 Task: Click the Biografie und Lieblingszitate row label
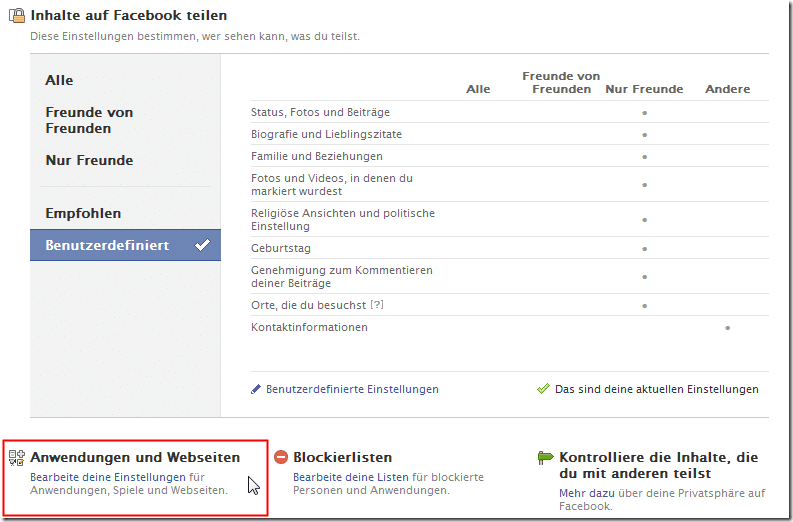pyautogui.click(x=327, y=135)
